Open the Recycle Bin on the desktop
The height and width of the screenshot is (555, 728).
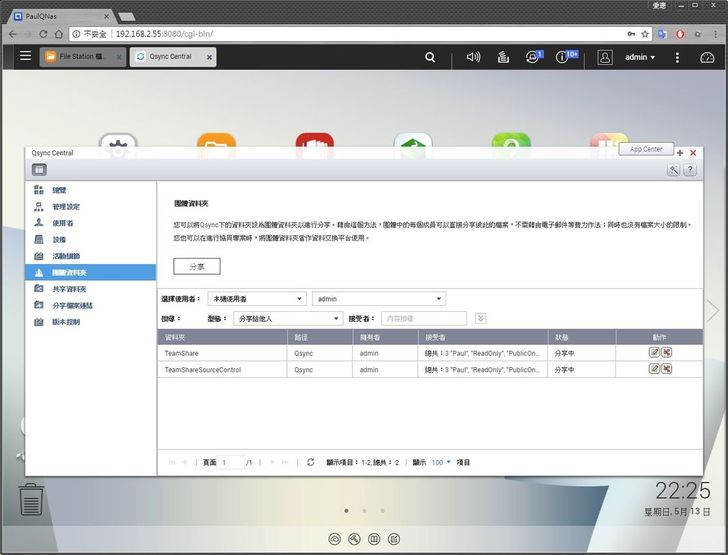click(31, 497)
